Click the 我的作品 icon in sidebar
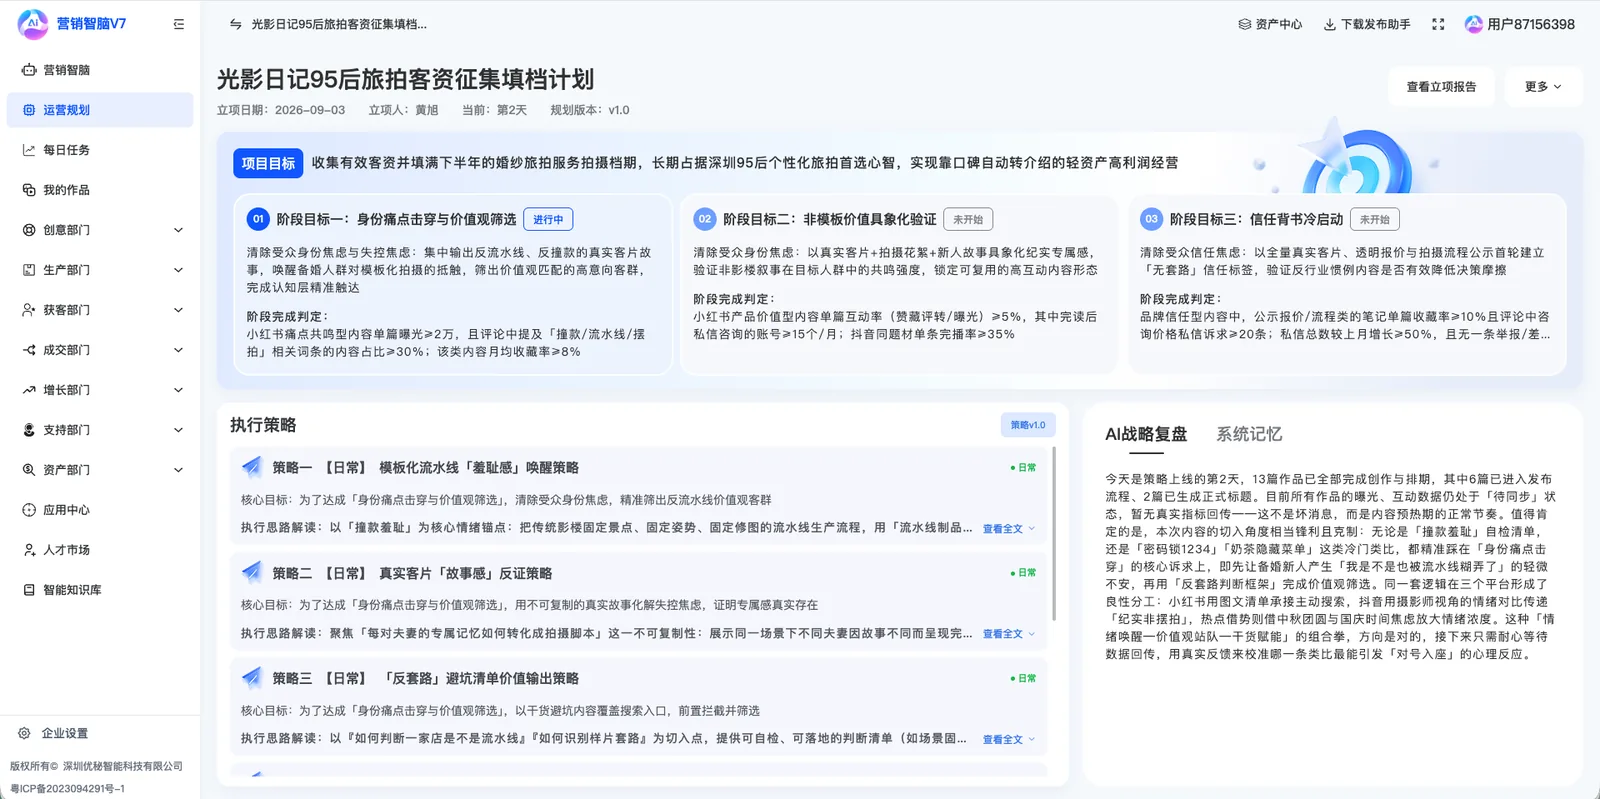This screenshot has height=799, width=1600. pyautogui.click(x=29, y=190)
